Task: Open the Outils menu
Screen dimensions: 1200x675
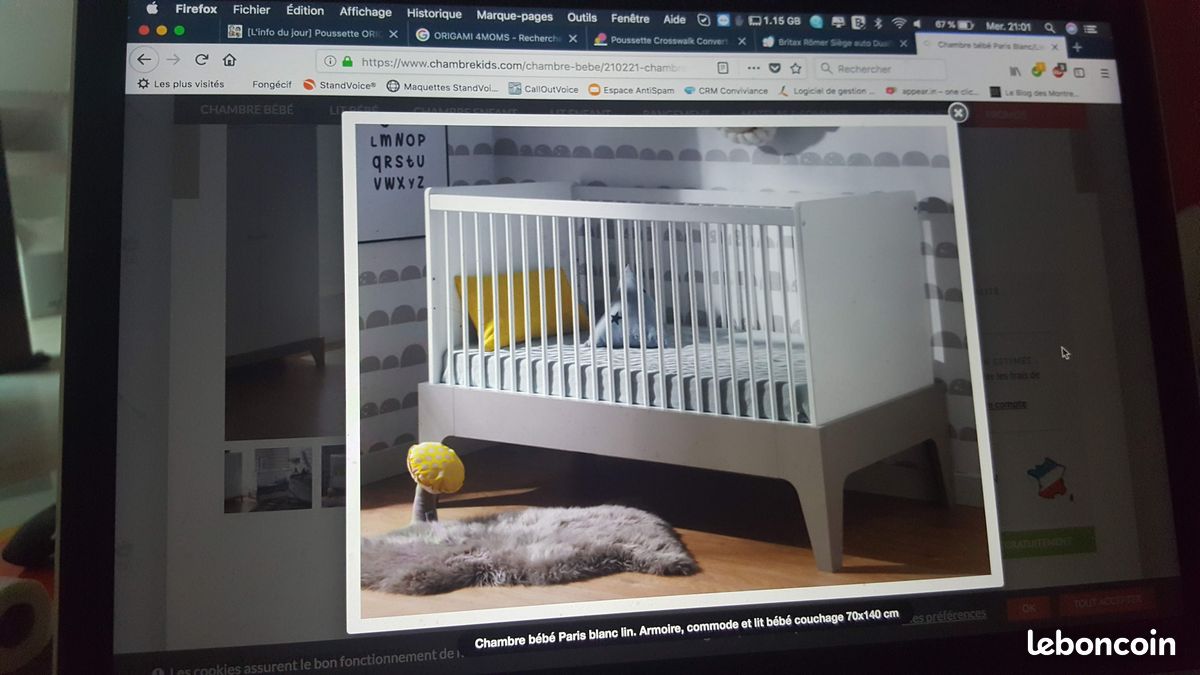Action: click(x=582, y=17)
